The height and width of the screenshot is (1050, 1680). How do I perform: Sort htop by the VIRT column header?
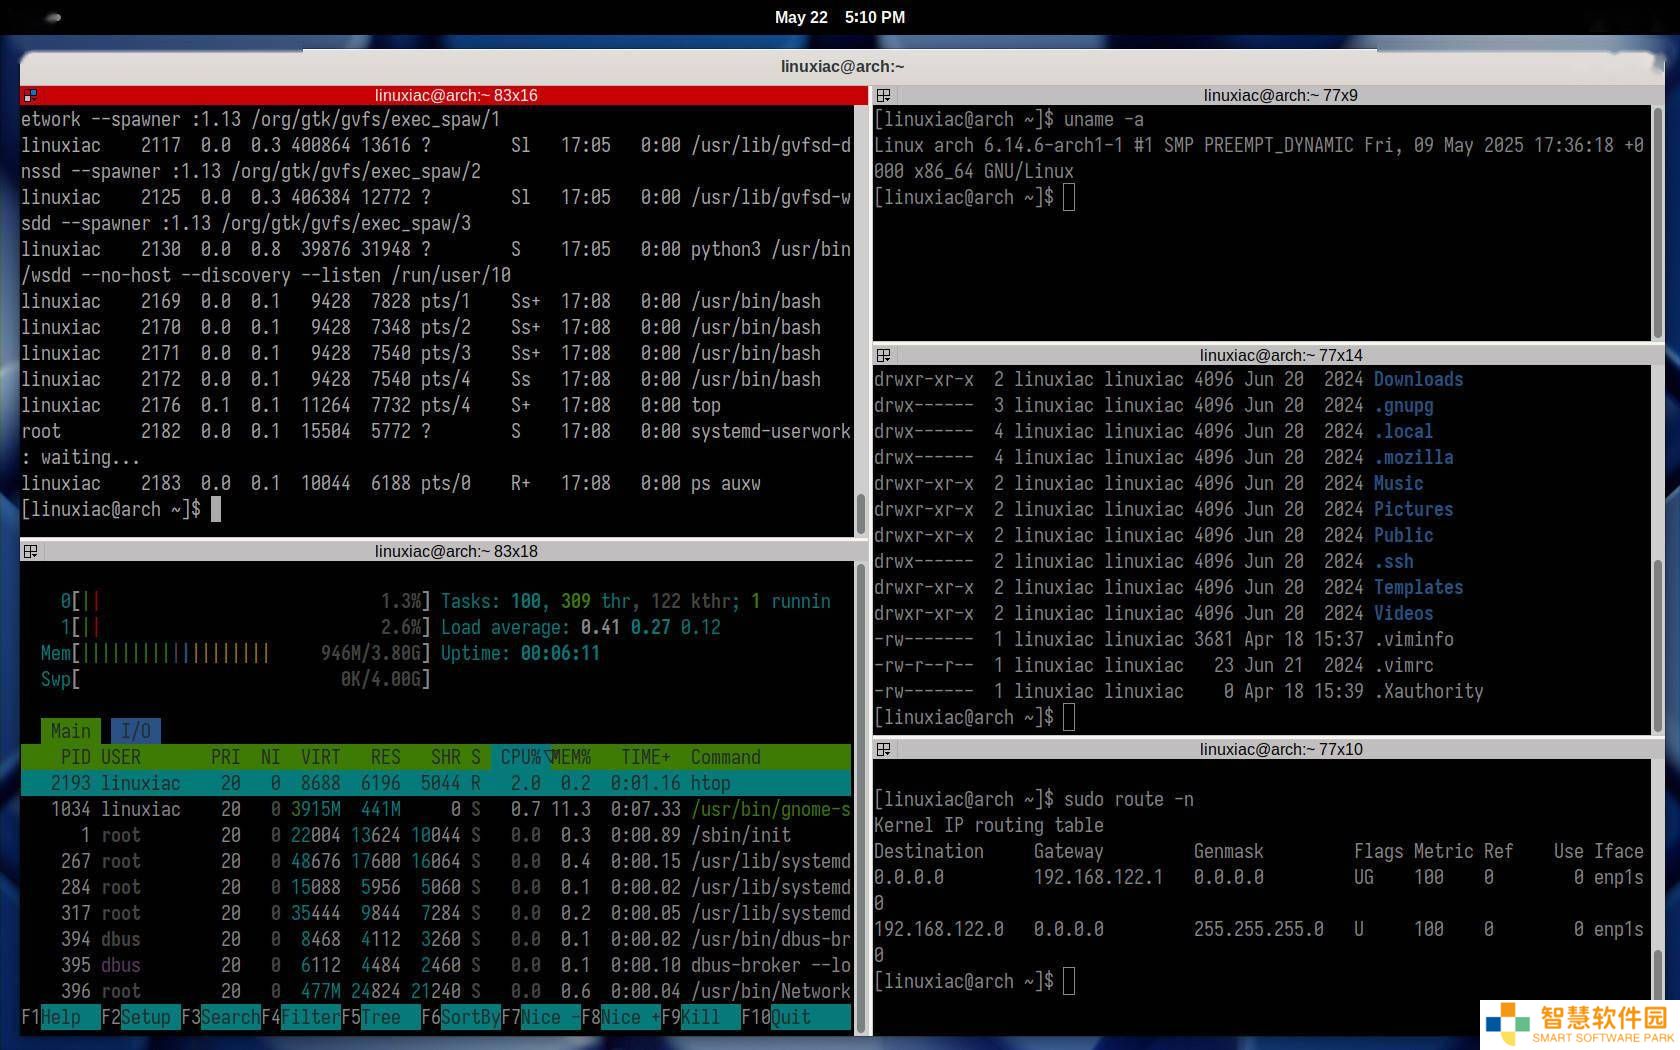[321, 757]
